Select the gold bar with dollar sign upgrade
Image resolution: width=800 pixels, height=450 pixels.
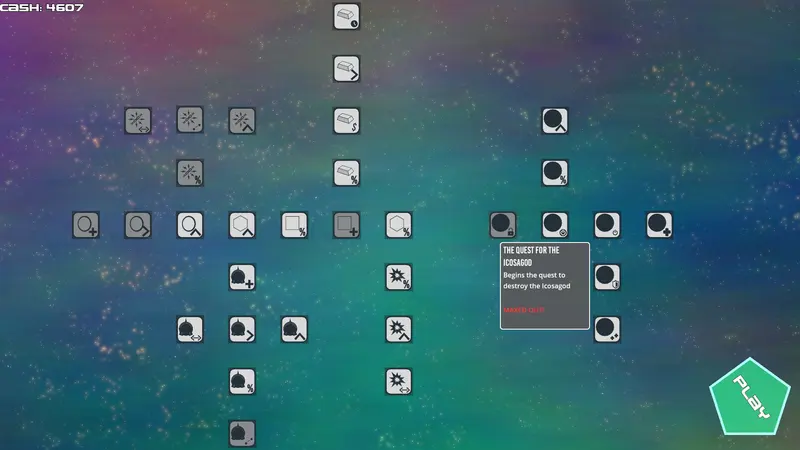pos(346,121)
